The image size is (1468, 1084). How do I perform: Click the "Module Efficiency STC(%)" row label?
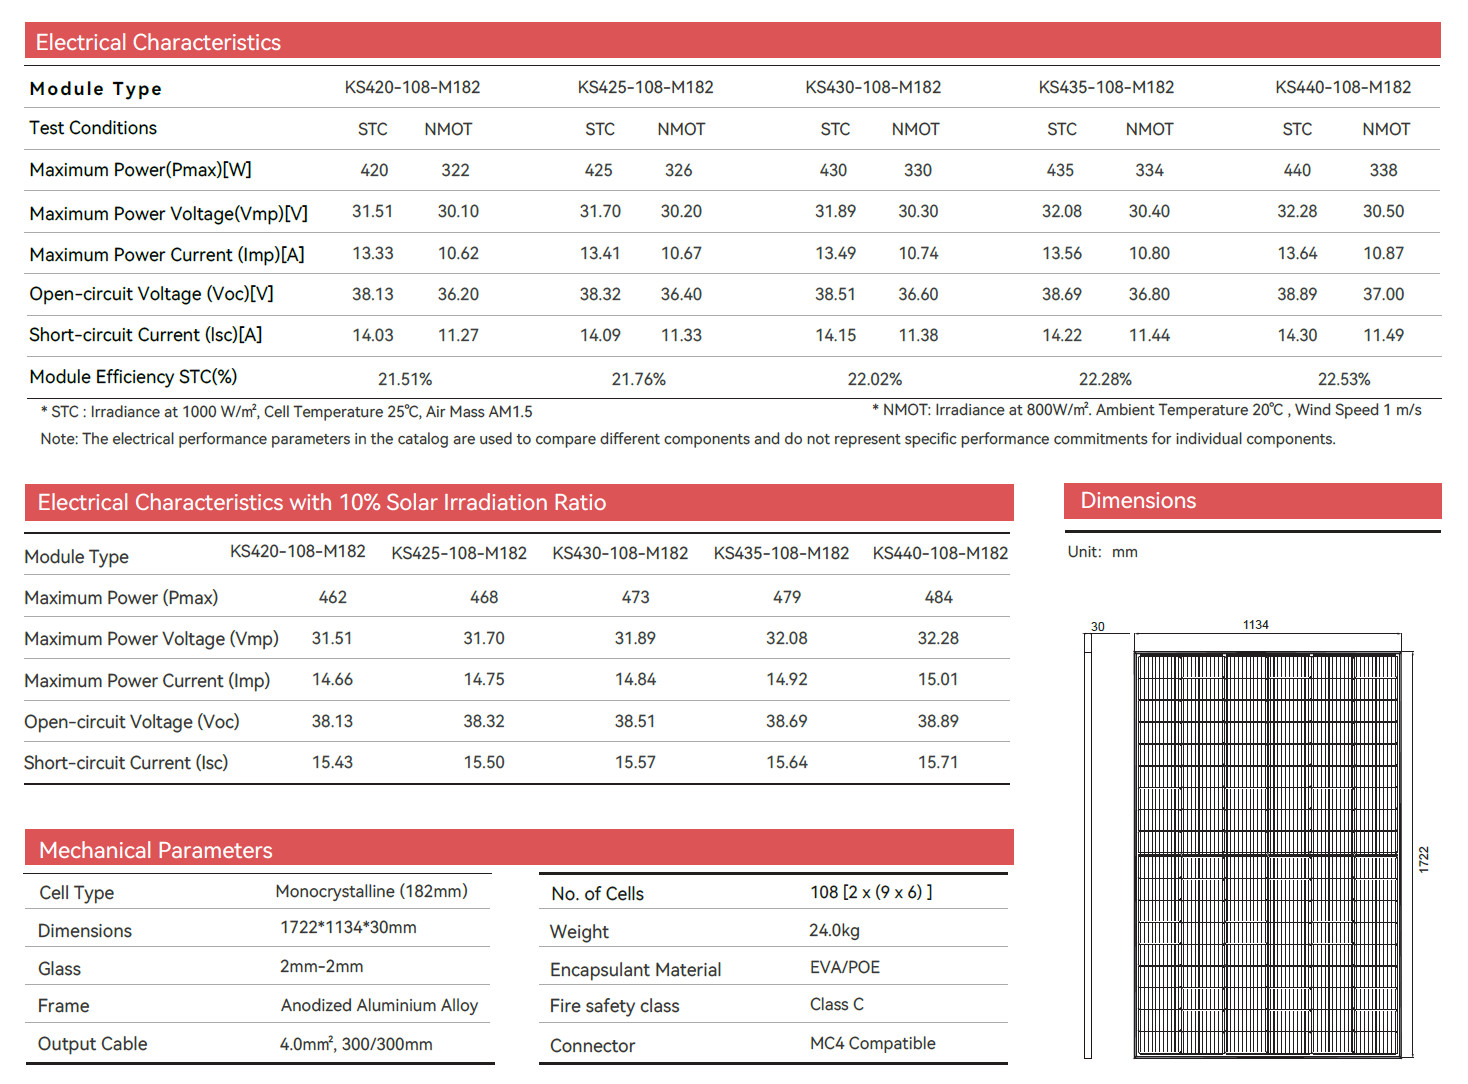point(133,377)
